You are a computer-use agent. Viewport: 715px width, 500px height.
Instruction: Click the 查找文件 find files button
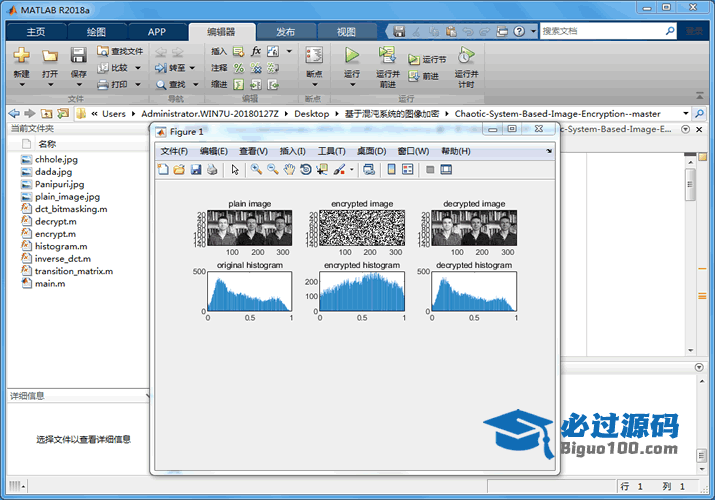[120, 51]
